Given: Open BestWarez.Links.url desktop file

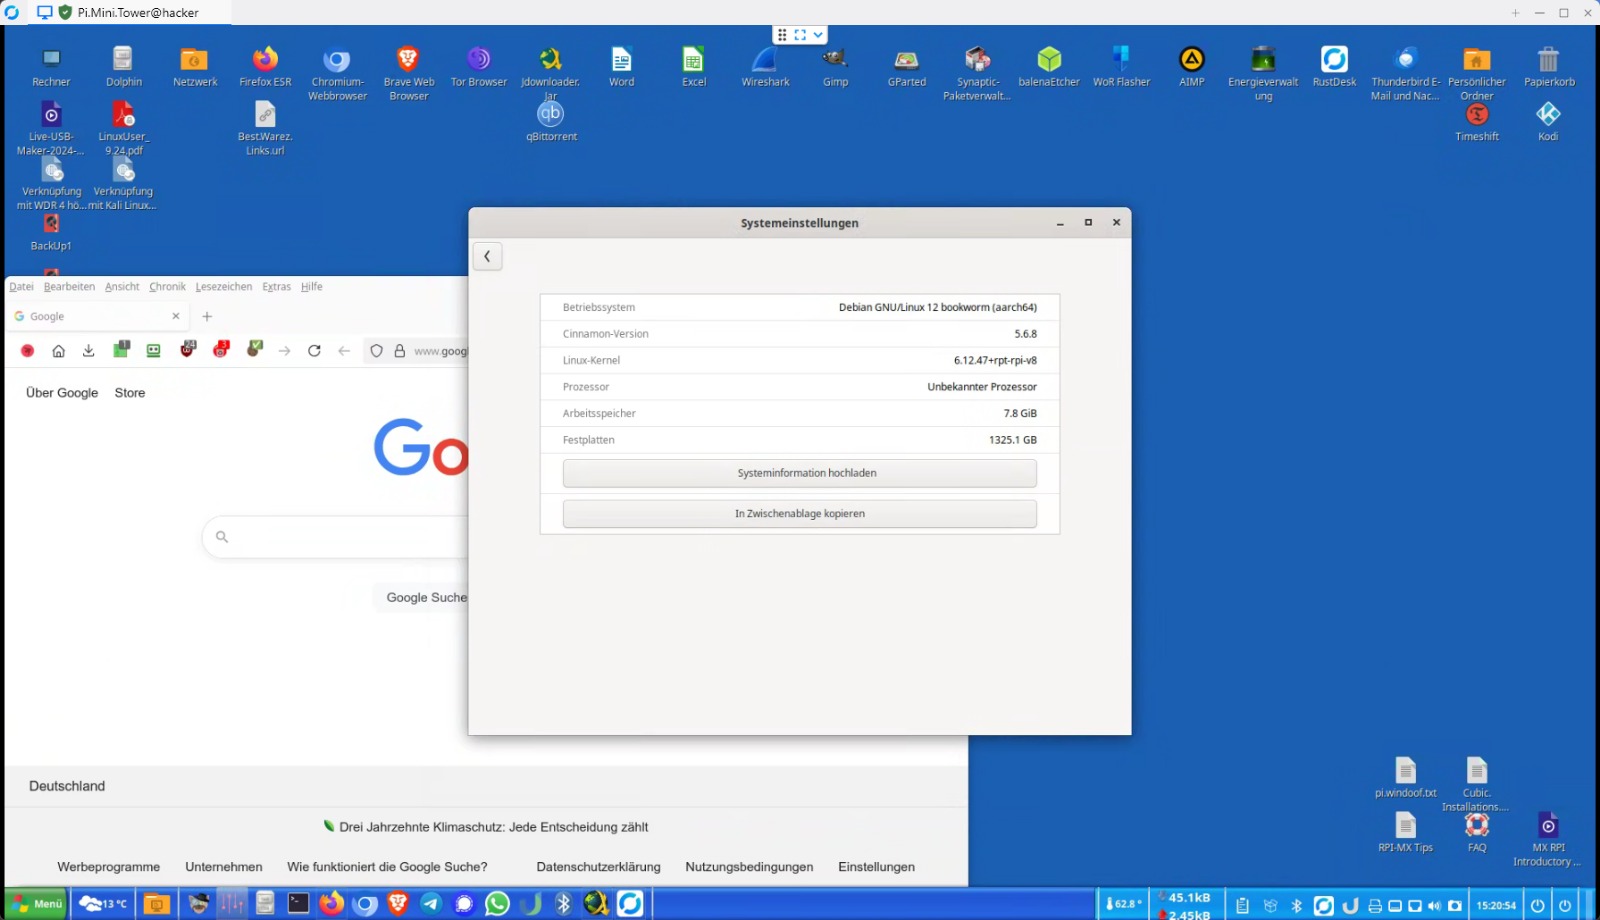Looking at the screenshot, I should [265, 128].
